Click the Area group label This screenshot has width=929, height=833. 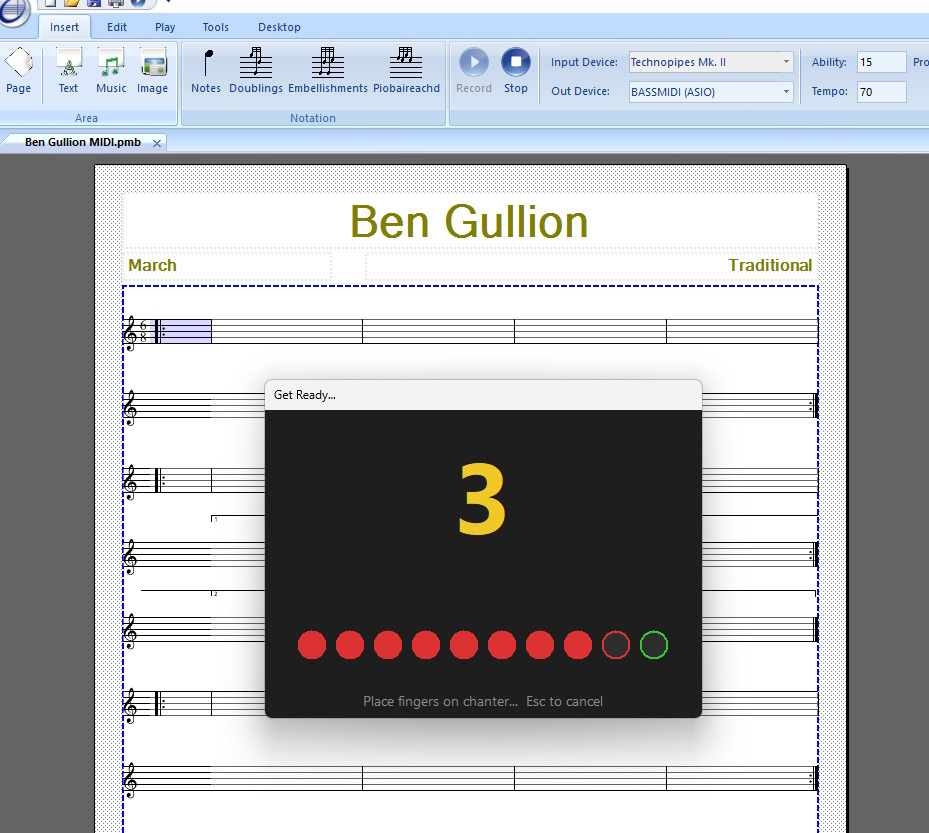(87, 118)
